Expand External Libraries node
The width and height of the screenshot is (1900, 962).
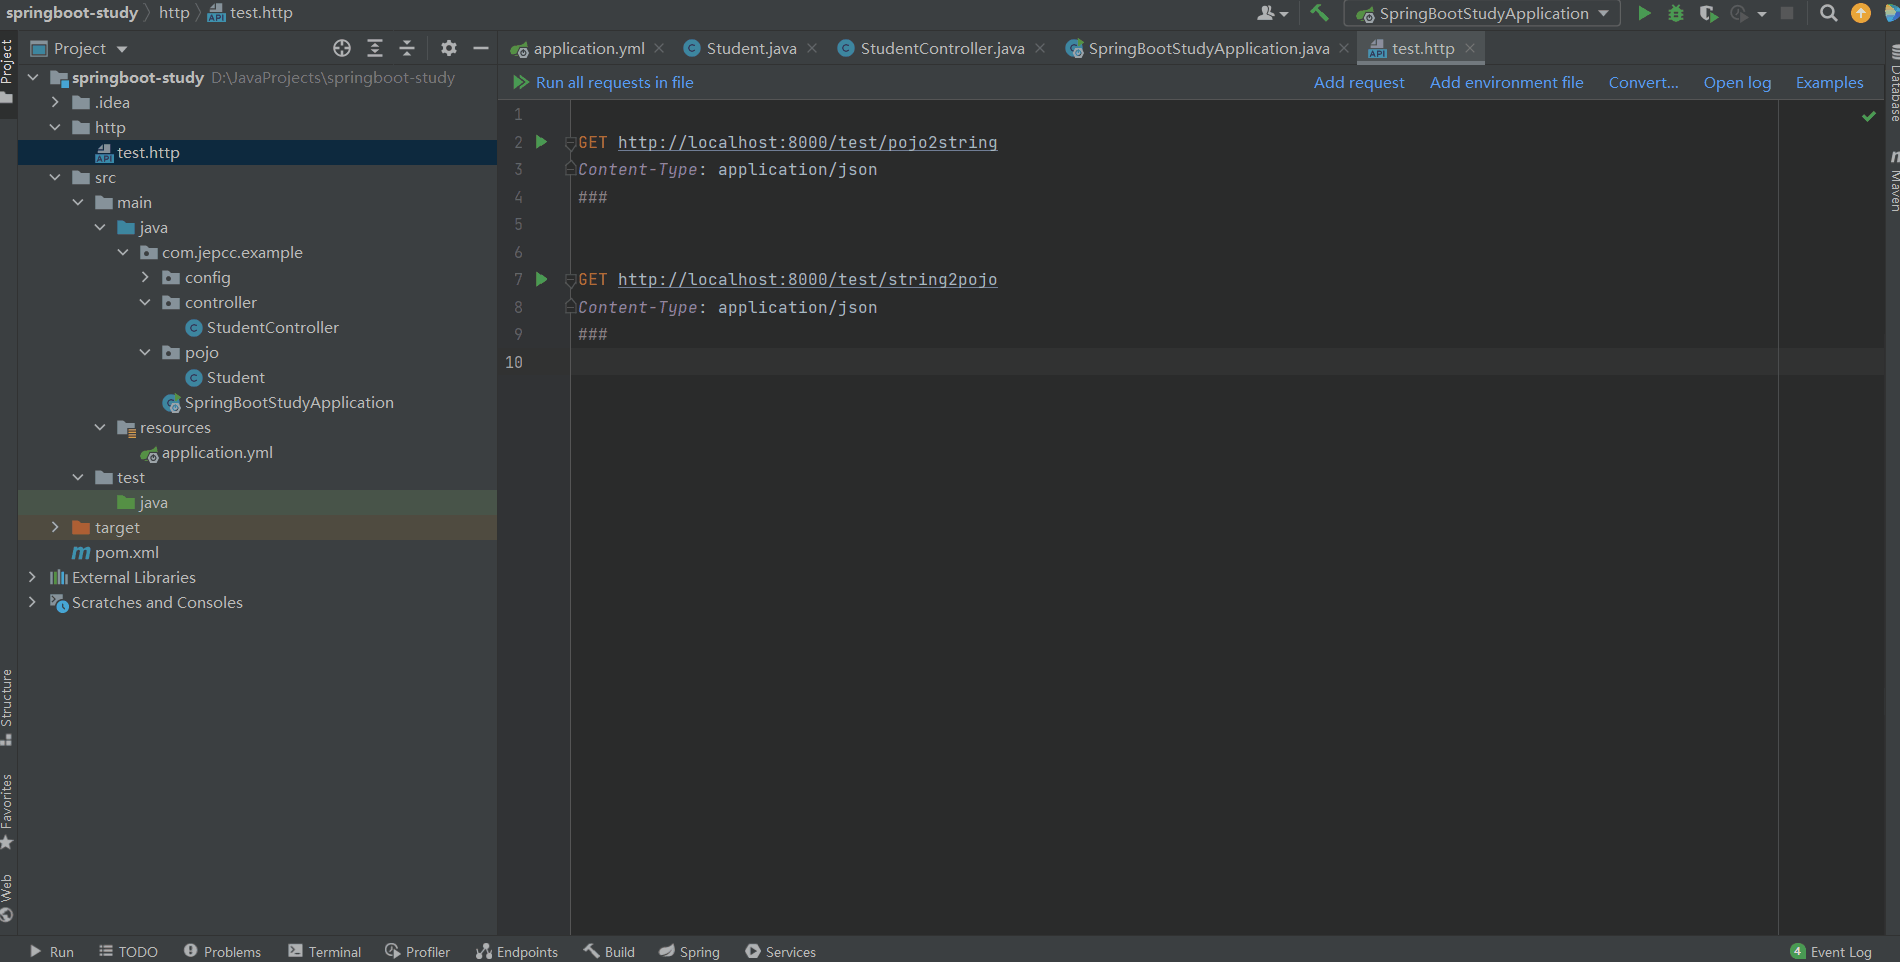tap(33, 577)
